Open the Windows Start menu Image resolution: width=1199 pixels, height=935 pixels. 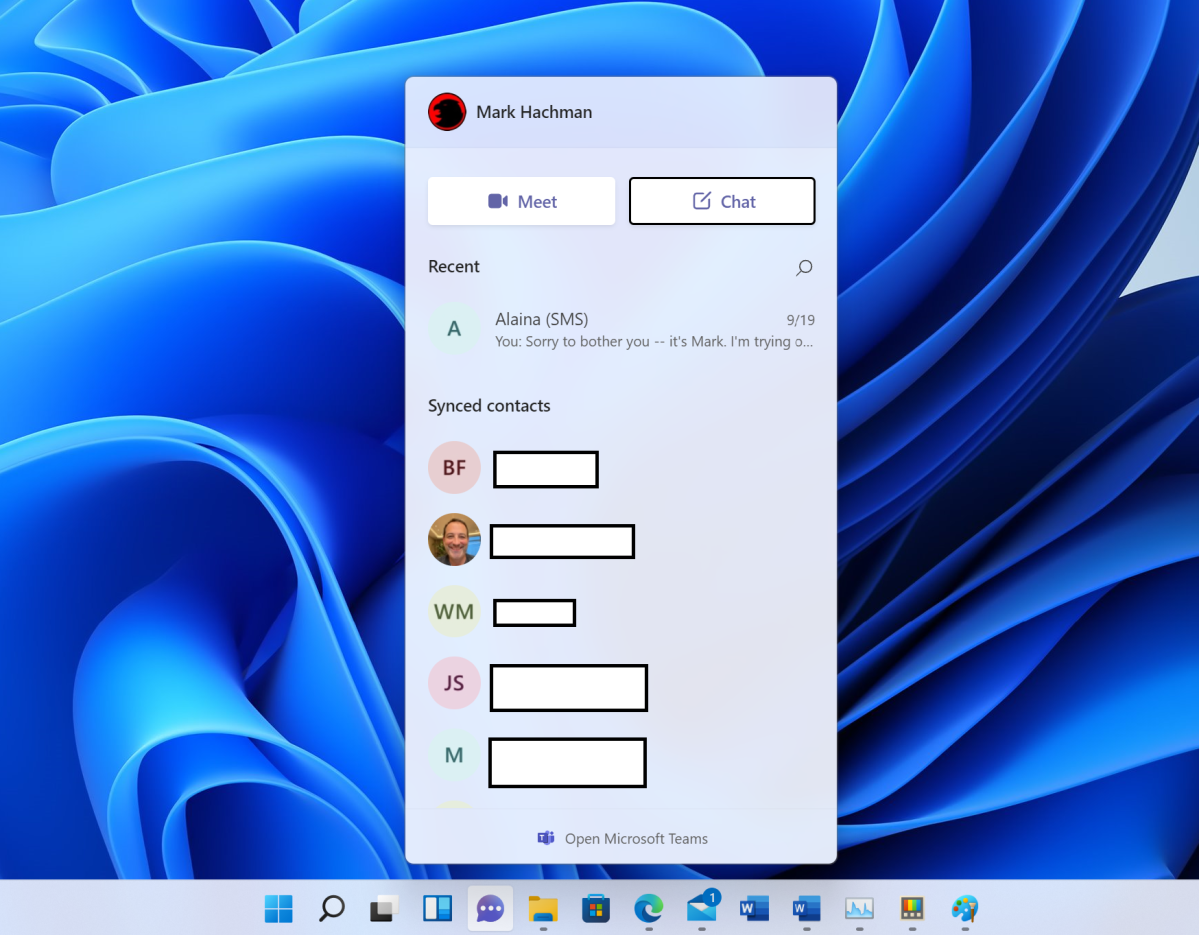[x=278, y=908]
